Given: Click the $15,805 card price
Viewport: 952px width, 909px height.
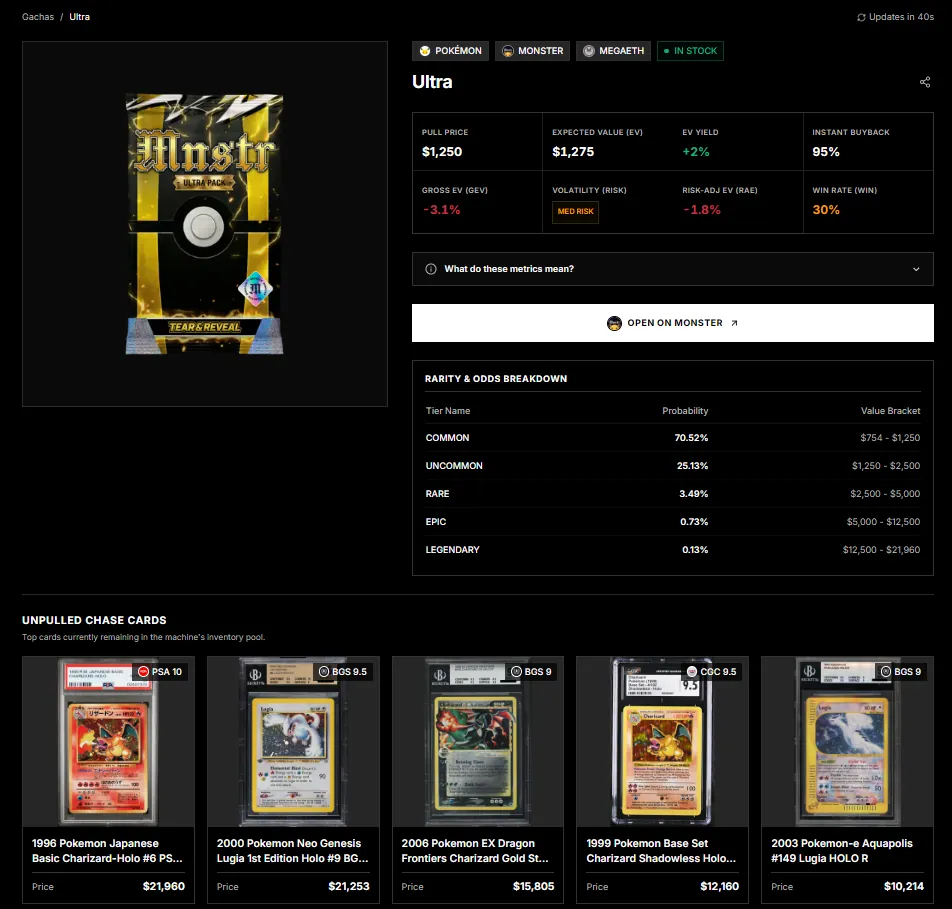Looking at the screenshot, I should tap(533, 887).
